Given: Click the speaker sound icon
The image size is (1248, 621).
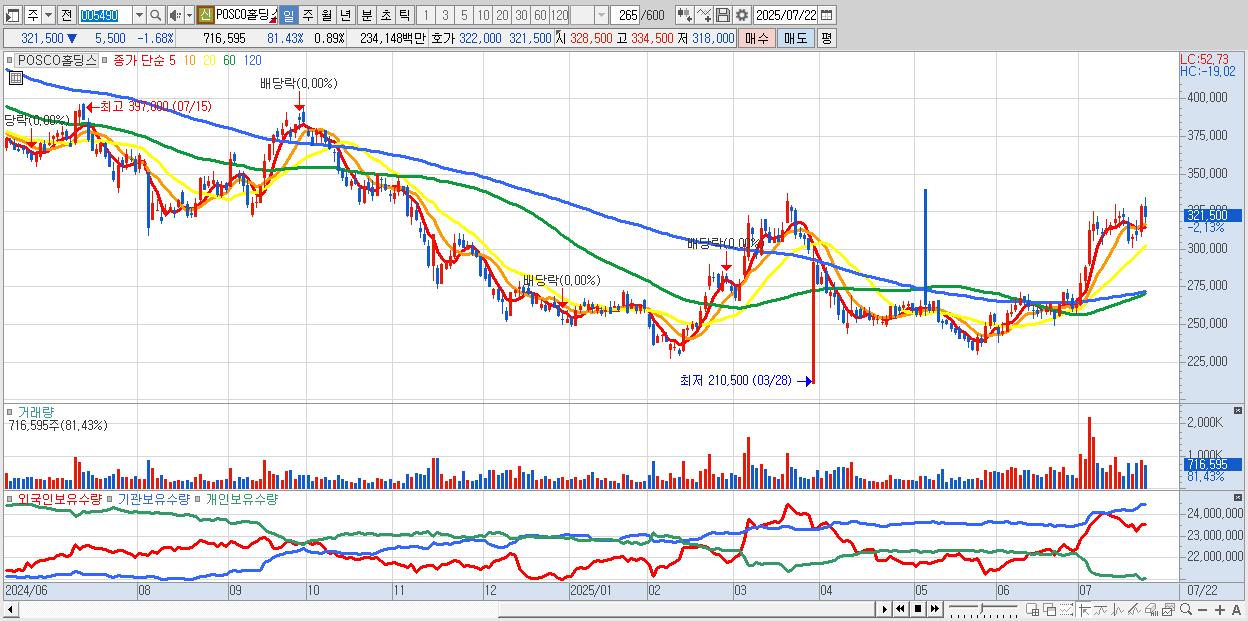Looking at the screenshot, I should (175, 15).
